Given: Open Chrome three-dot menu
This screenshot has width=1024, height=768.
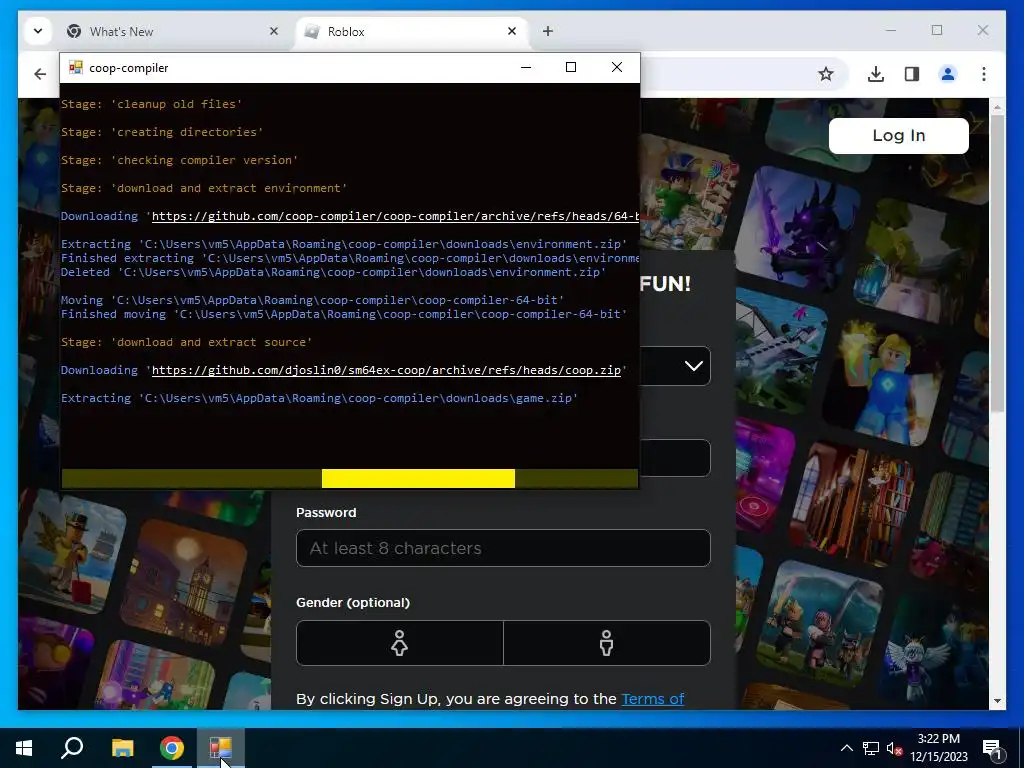Looking at the screenshot, I should (x=984, y=74).
